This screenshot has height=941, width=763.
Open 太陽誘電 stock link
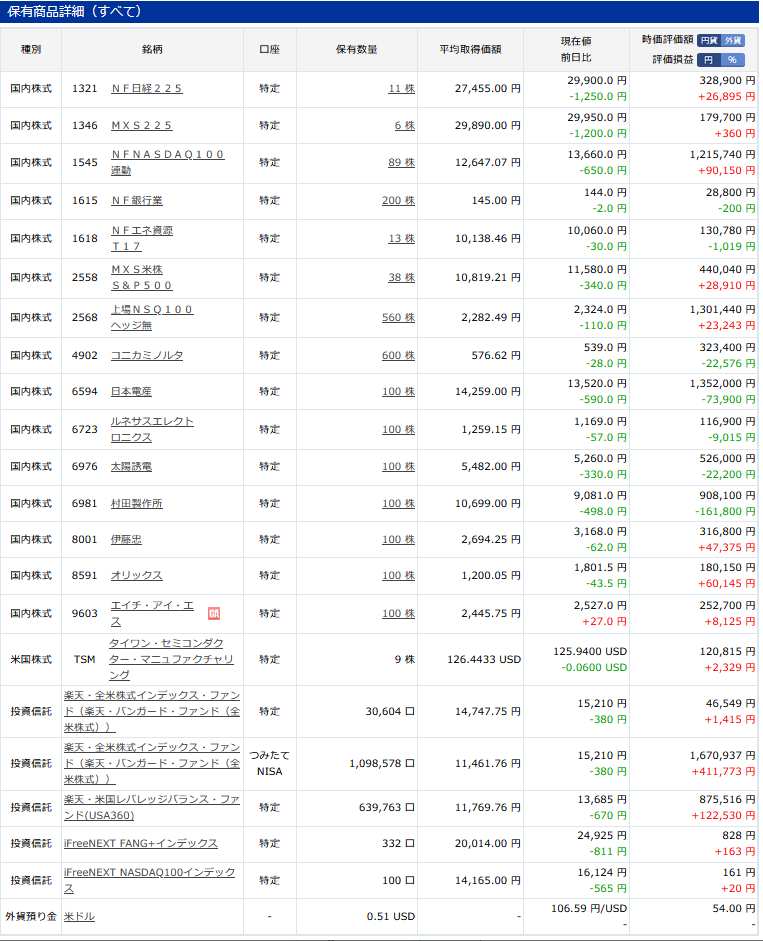131,466
